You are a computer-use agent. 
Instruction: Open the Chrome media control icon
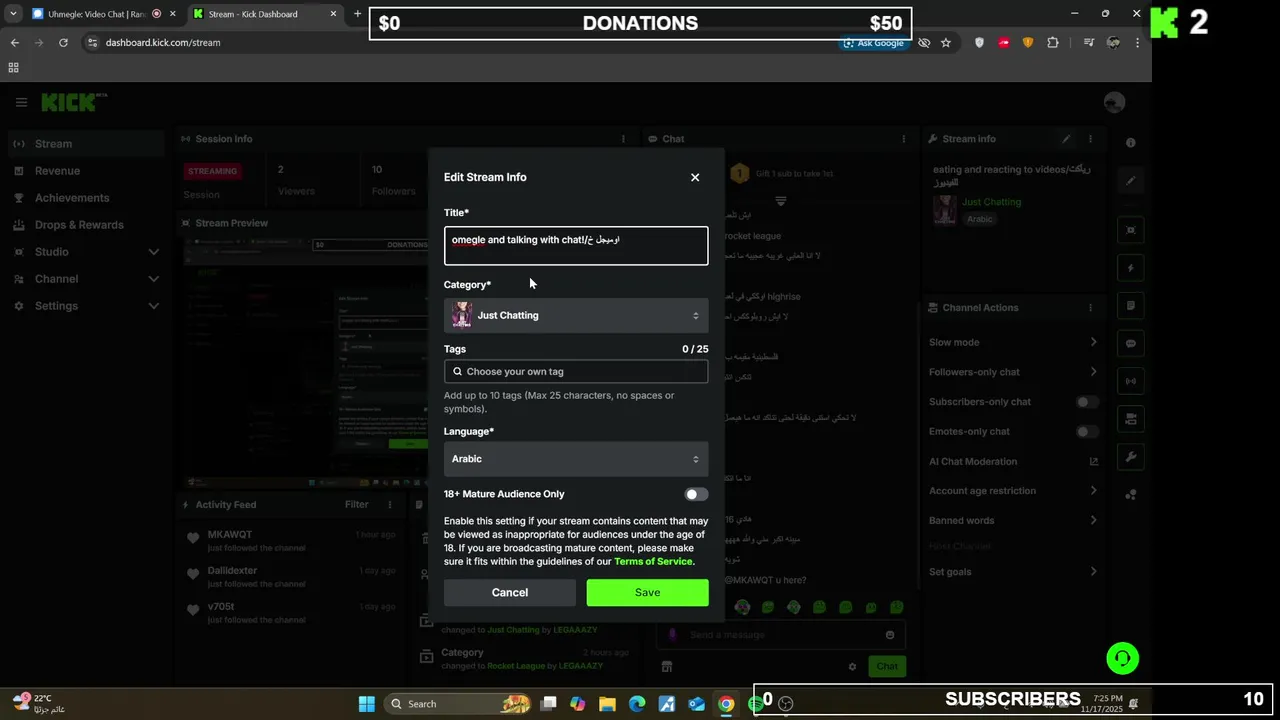1088,43
